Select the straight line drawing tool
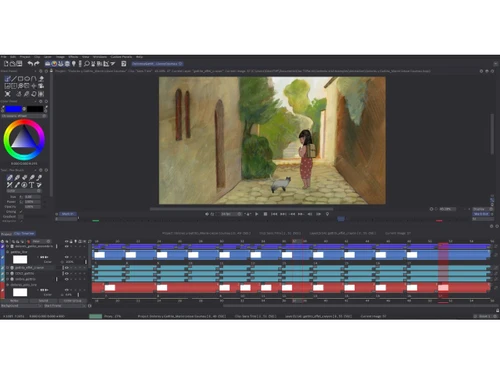Viewport: 500px width, 375px height. [14, 79]
